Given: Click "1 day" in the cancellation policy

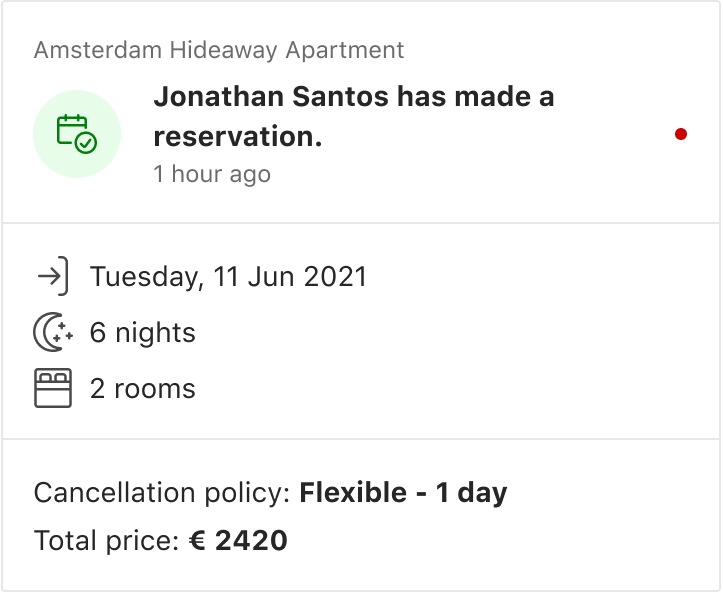Looking at the screenshot, I should [471, 493].
